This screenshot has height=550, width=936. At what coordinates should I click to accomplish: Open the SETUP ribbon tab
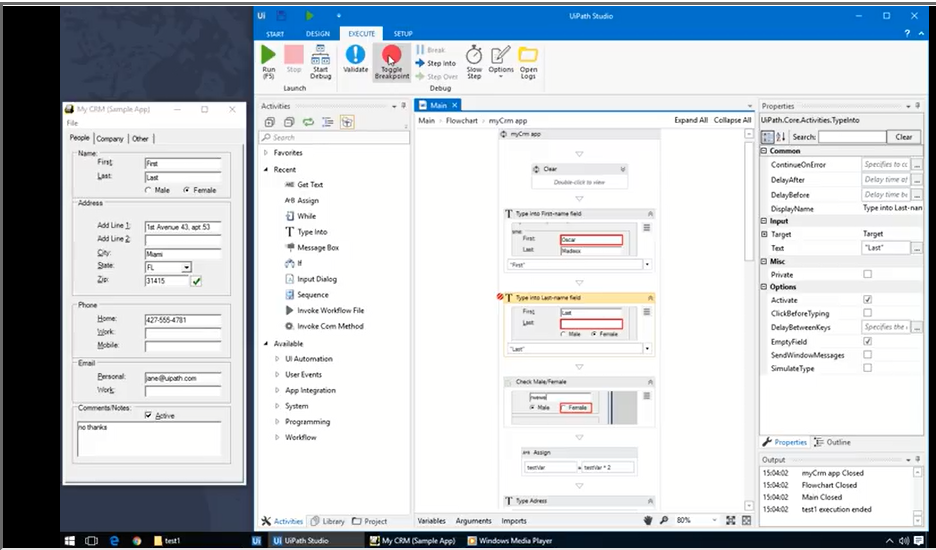(403, 33)
